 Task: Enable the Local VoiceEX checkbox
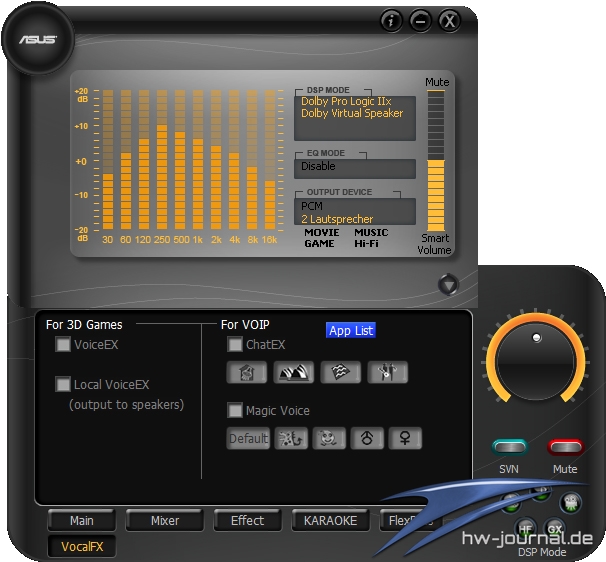click(63, 384)
